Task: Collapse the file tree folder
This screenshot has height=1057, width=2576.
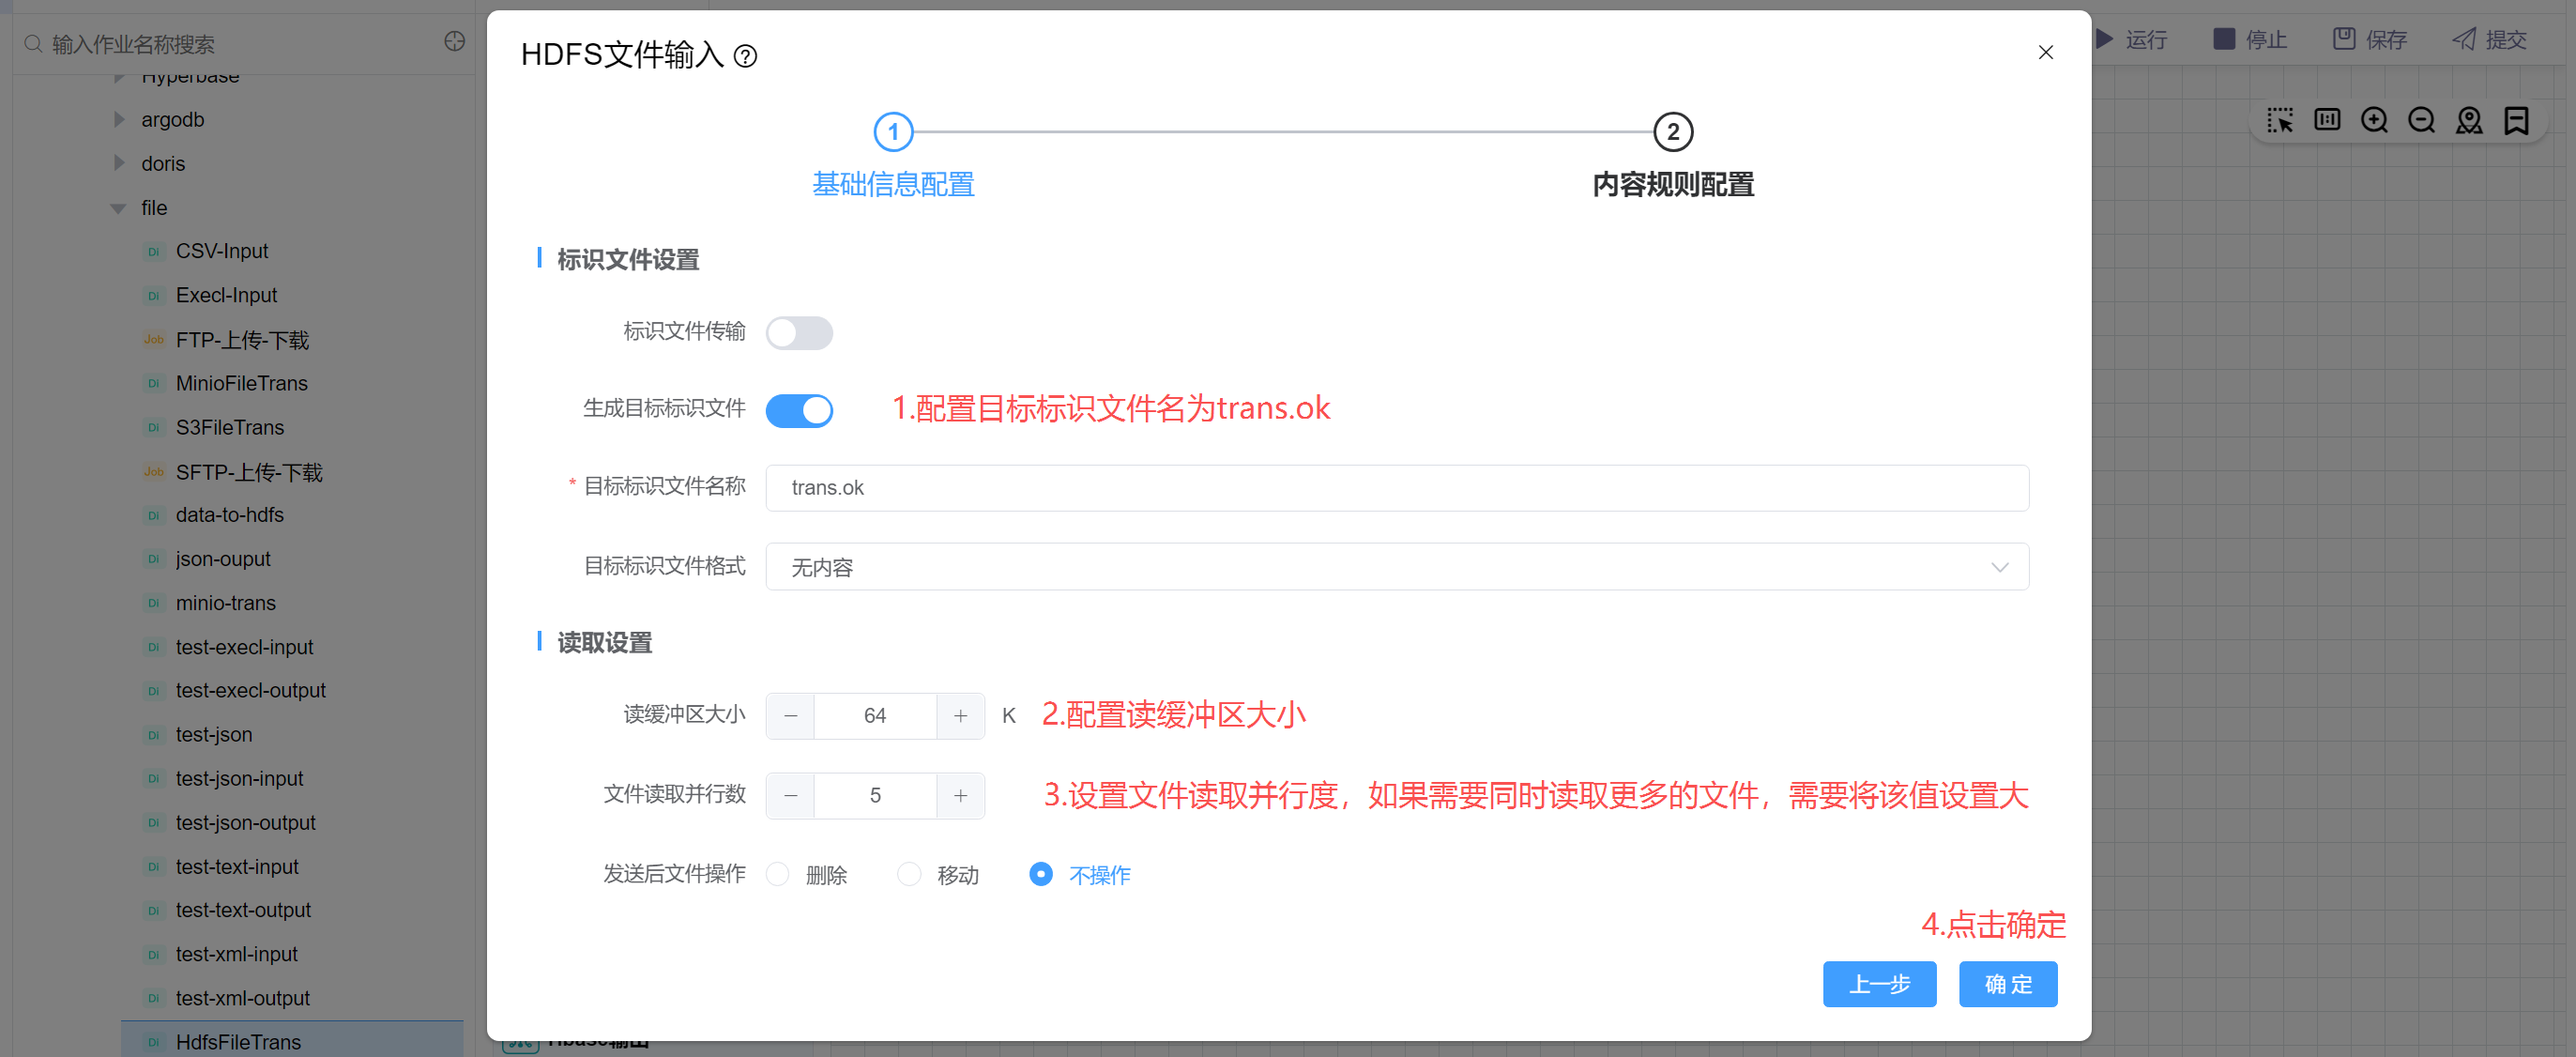Action: pyautogui.click(x=118, y=208)
